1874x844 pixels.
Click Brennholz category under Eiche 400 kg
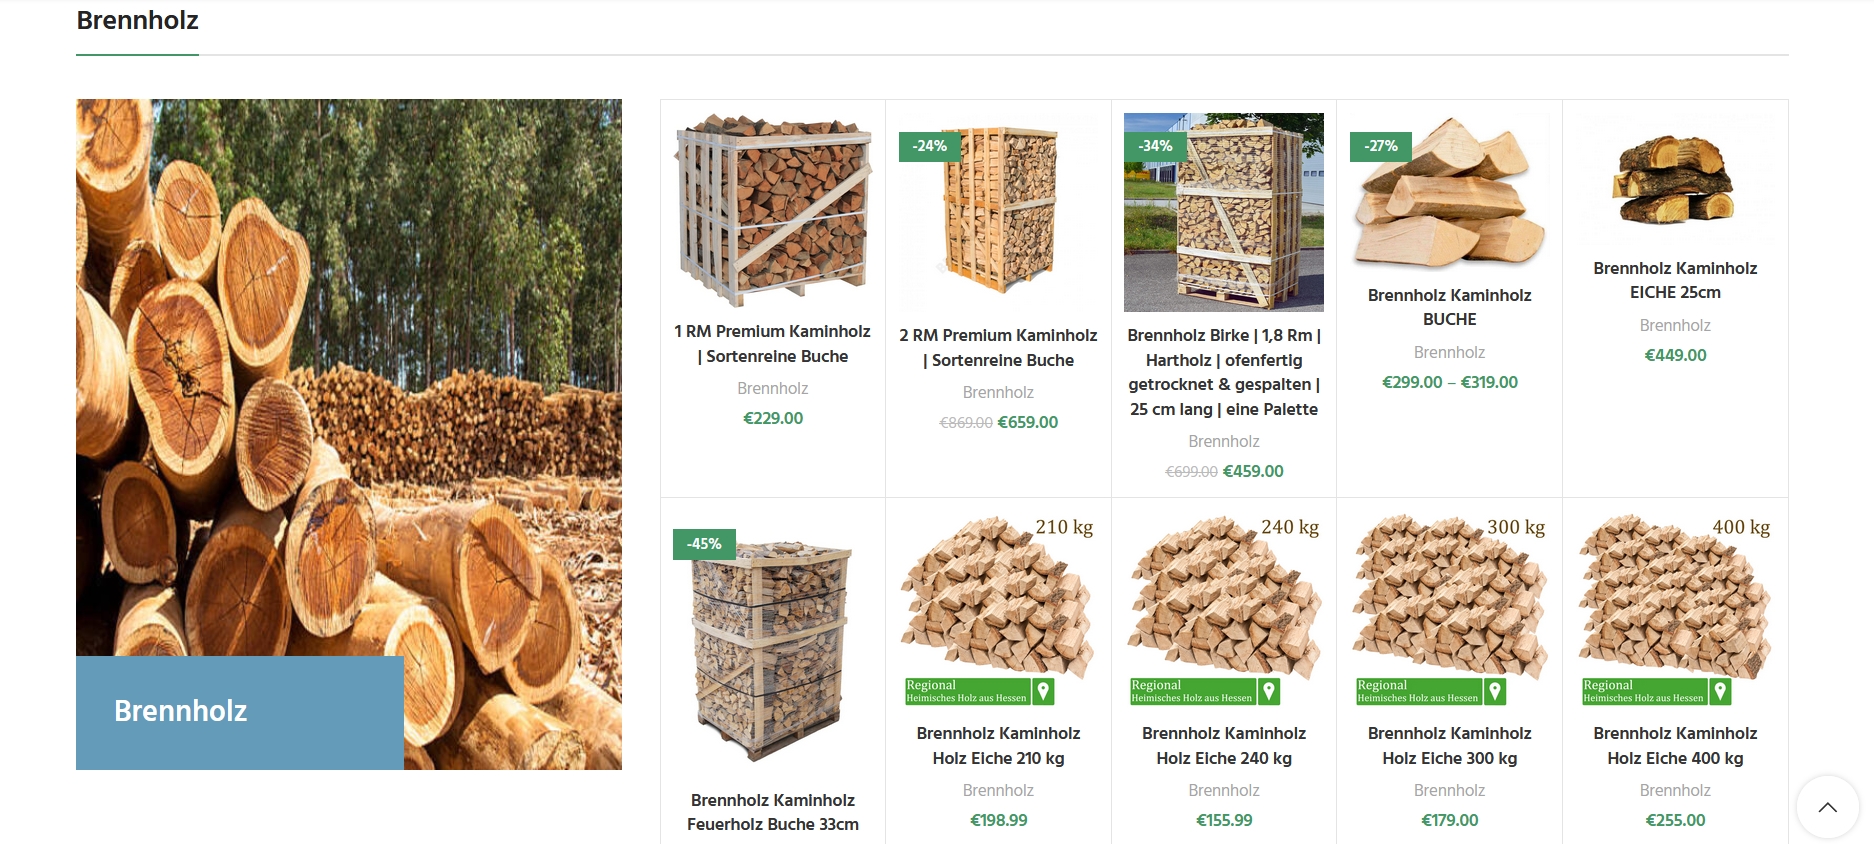(x=1675, y=790)
